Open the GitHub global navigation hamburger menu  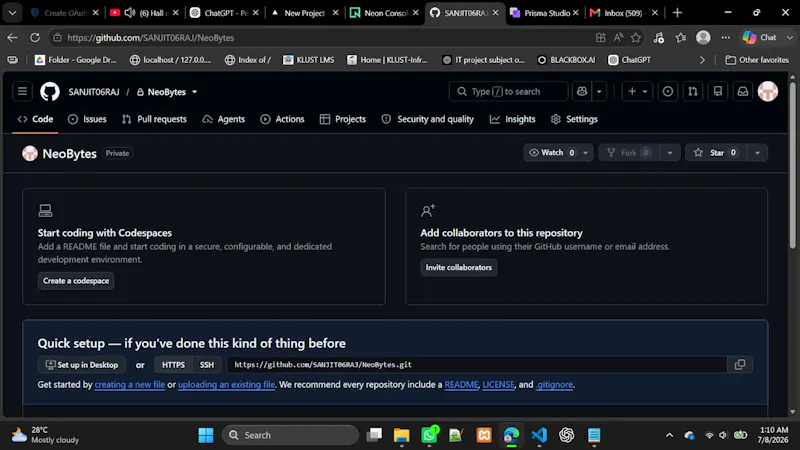(x=22, y=91)
